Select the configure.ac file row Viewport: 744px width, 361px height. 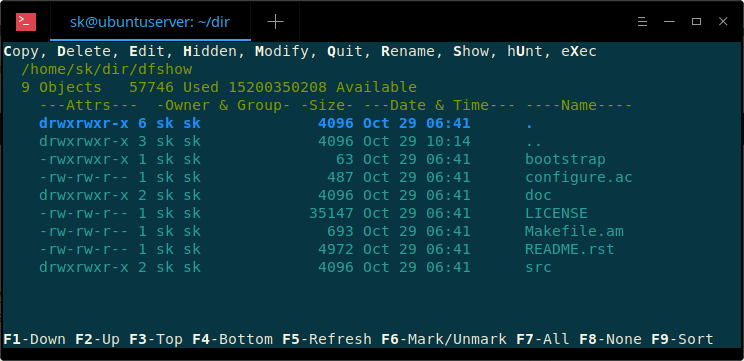336,177
